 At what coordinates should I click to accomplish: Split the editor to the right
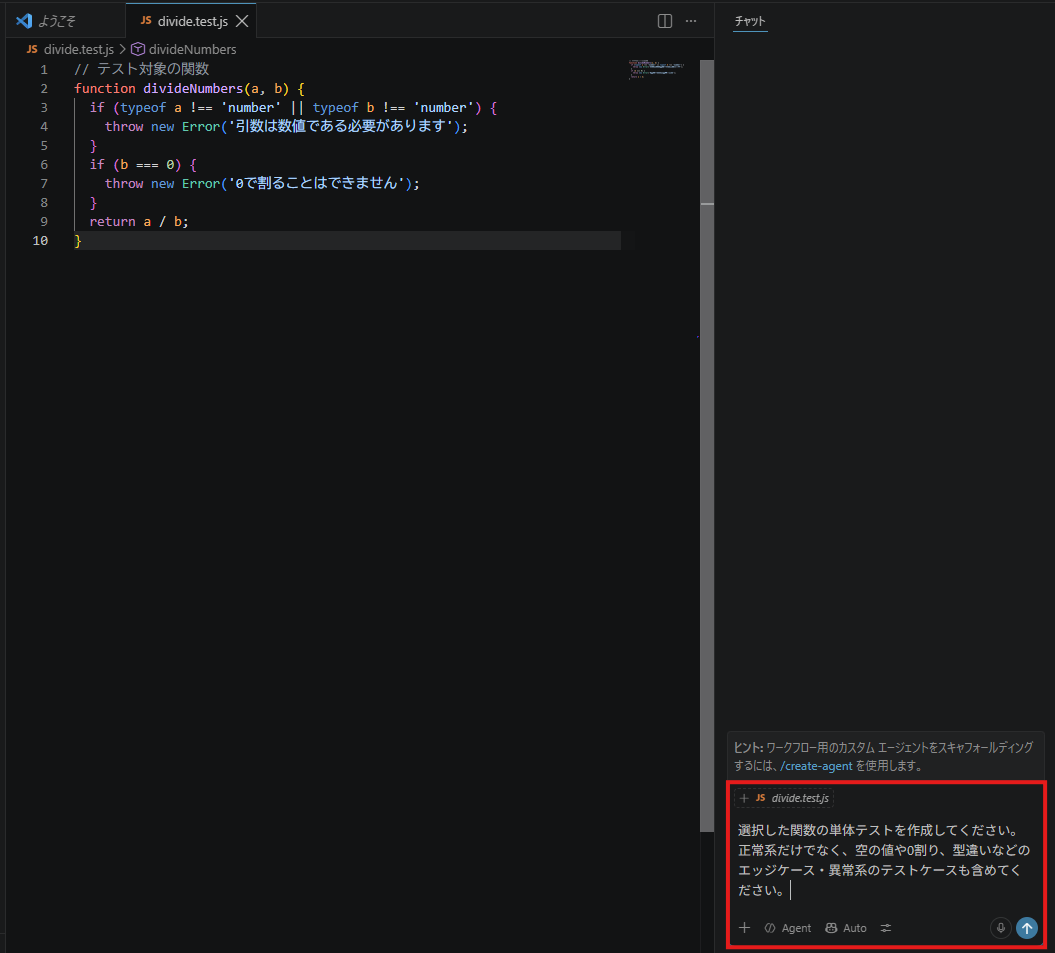click(x=665, y=21)
